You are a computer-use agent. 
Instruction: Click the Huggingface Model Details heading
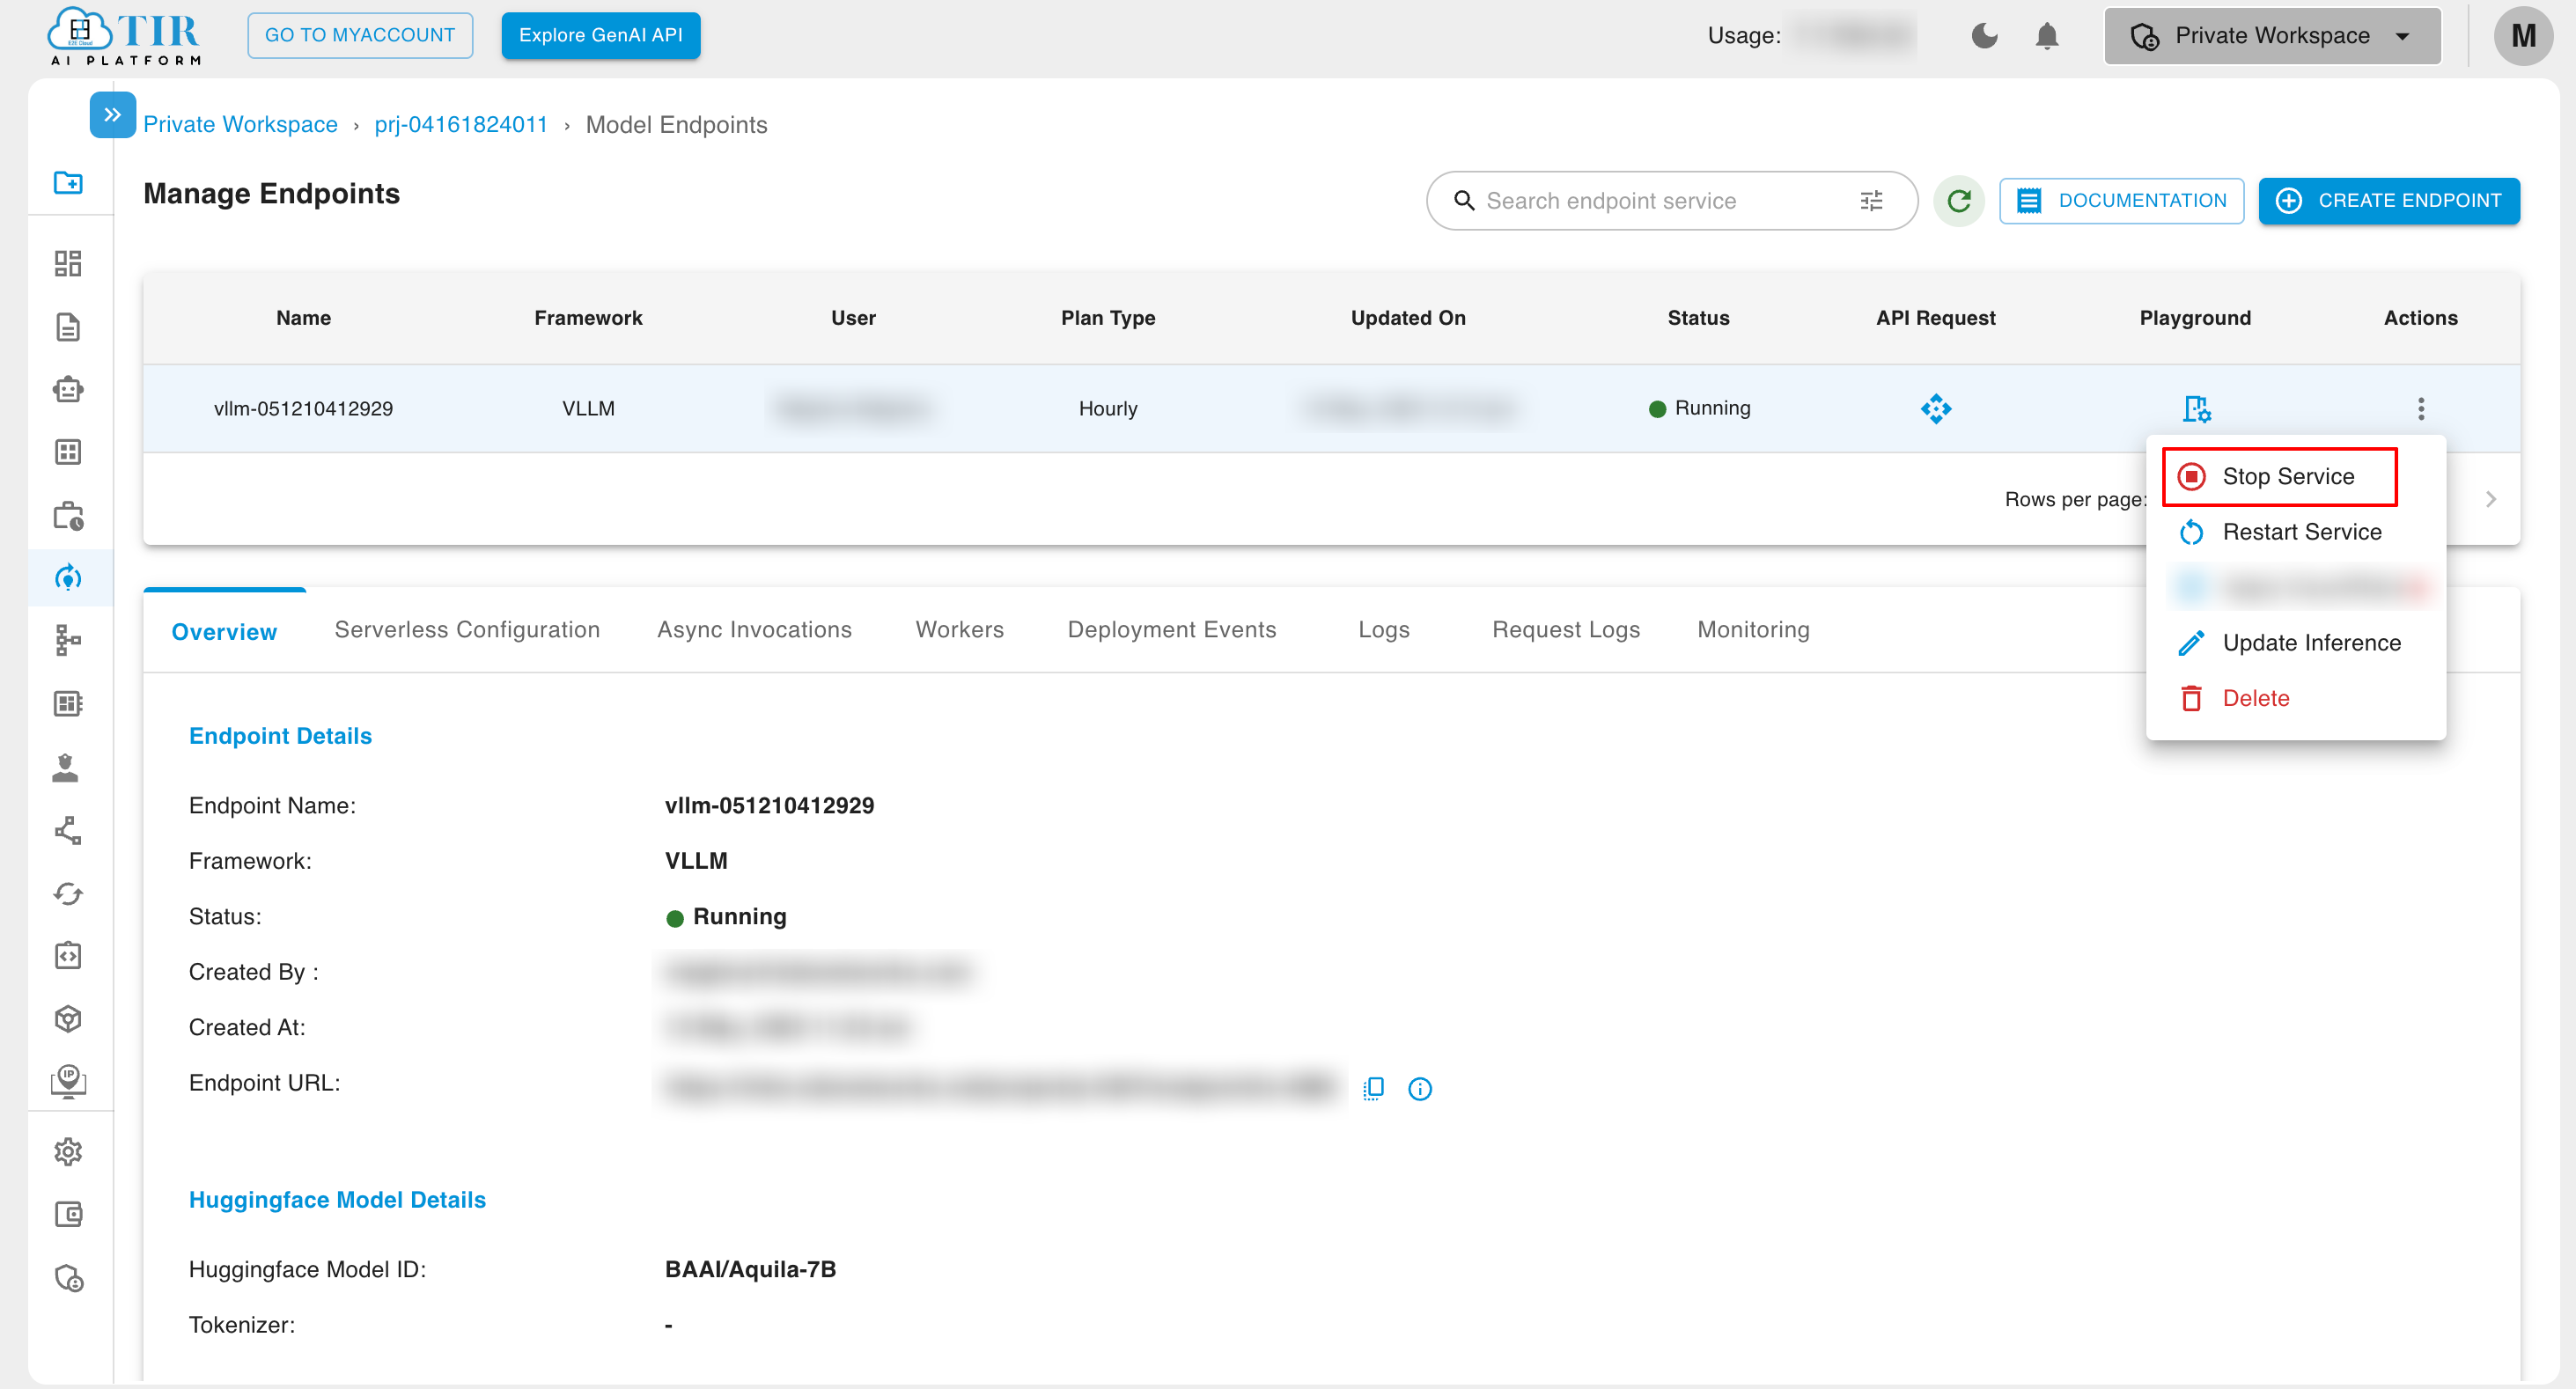coord(337,1200)
